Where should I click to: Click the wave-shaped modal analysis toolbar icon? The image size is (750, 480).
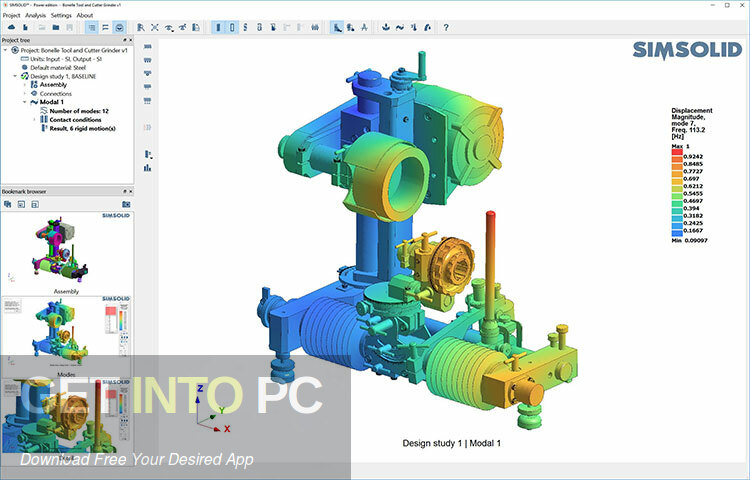pos(399,28)
